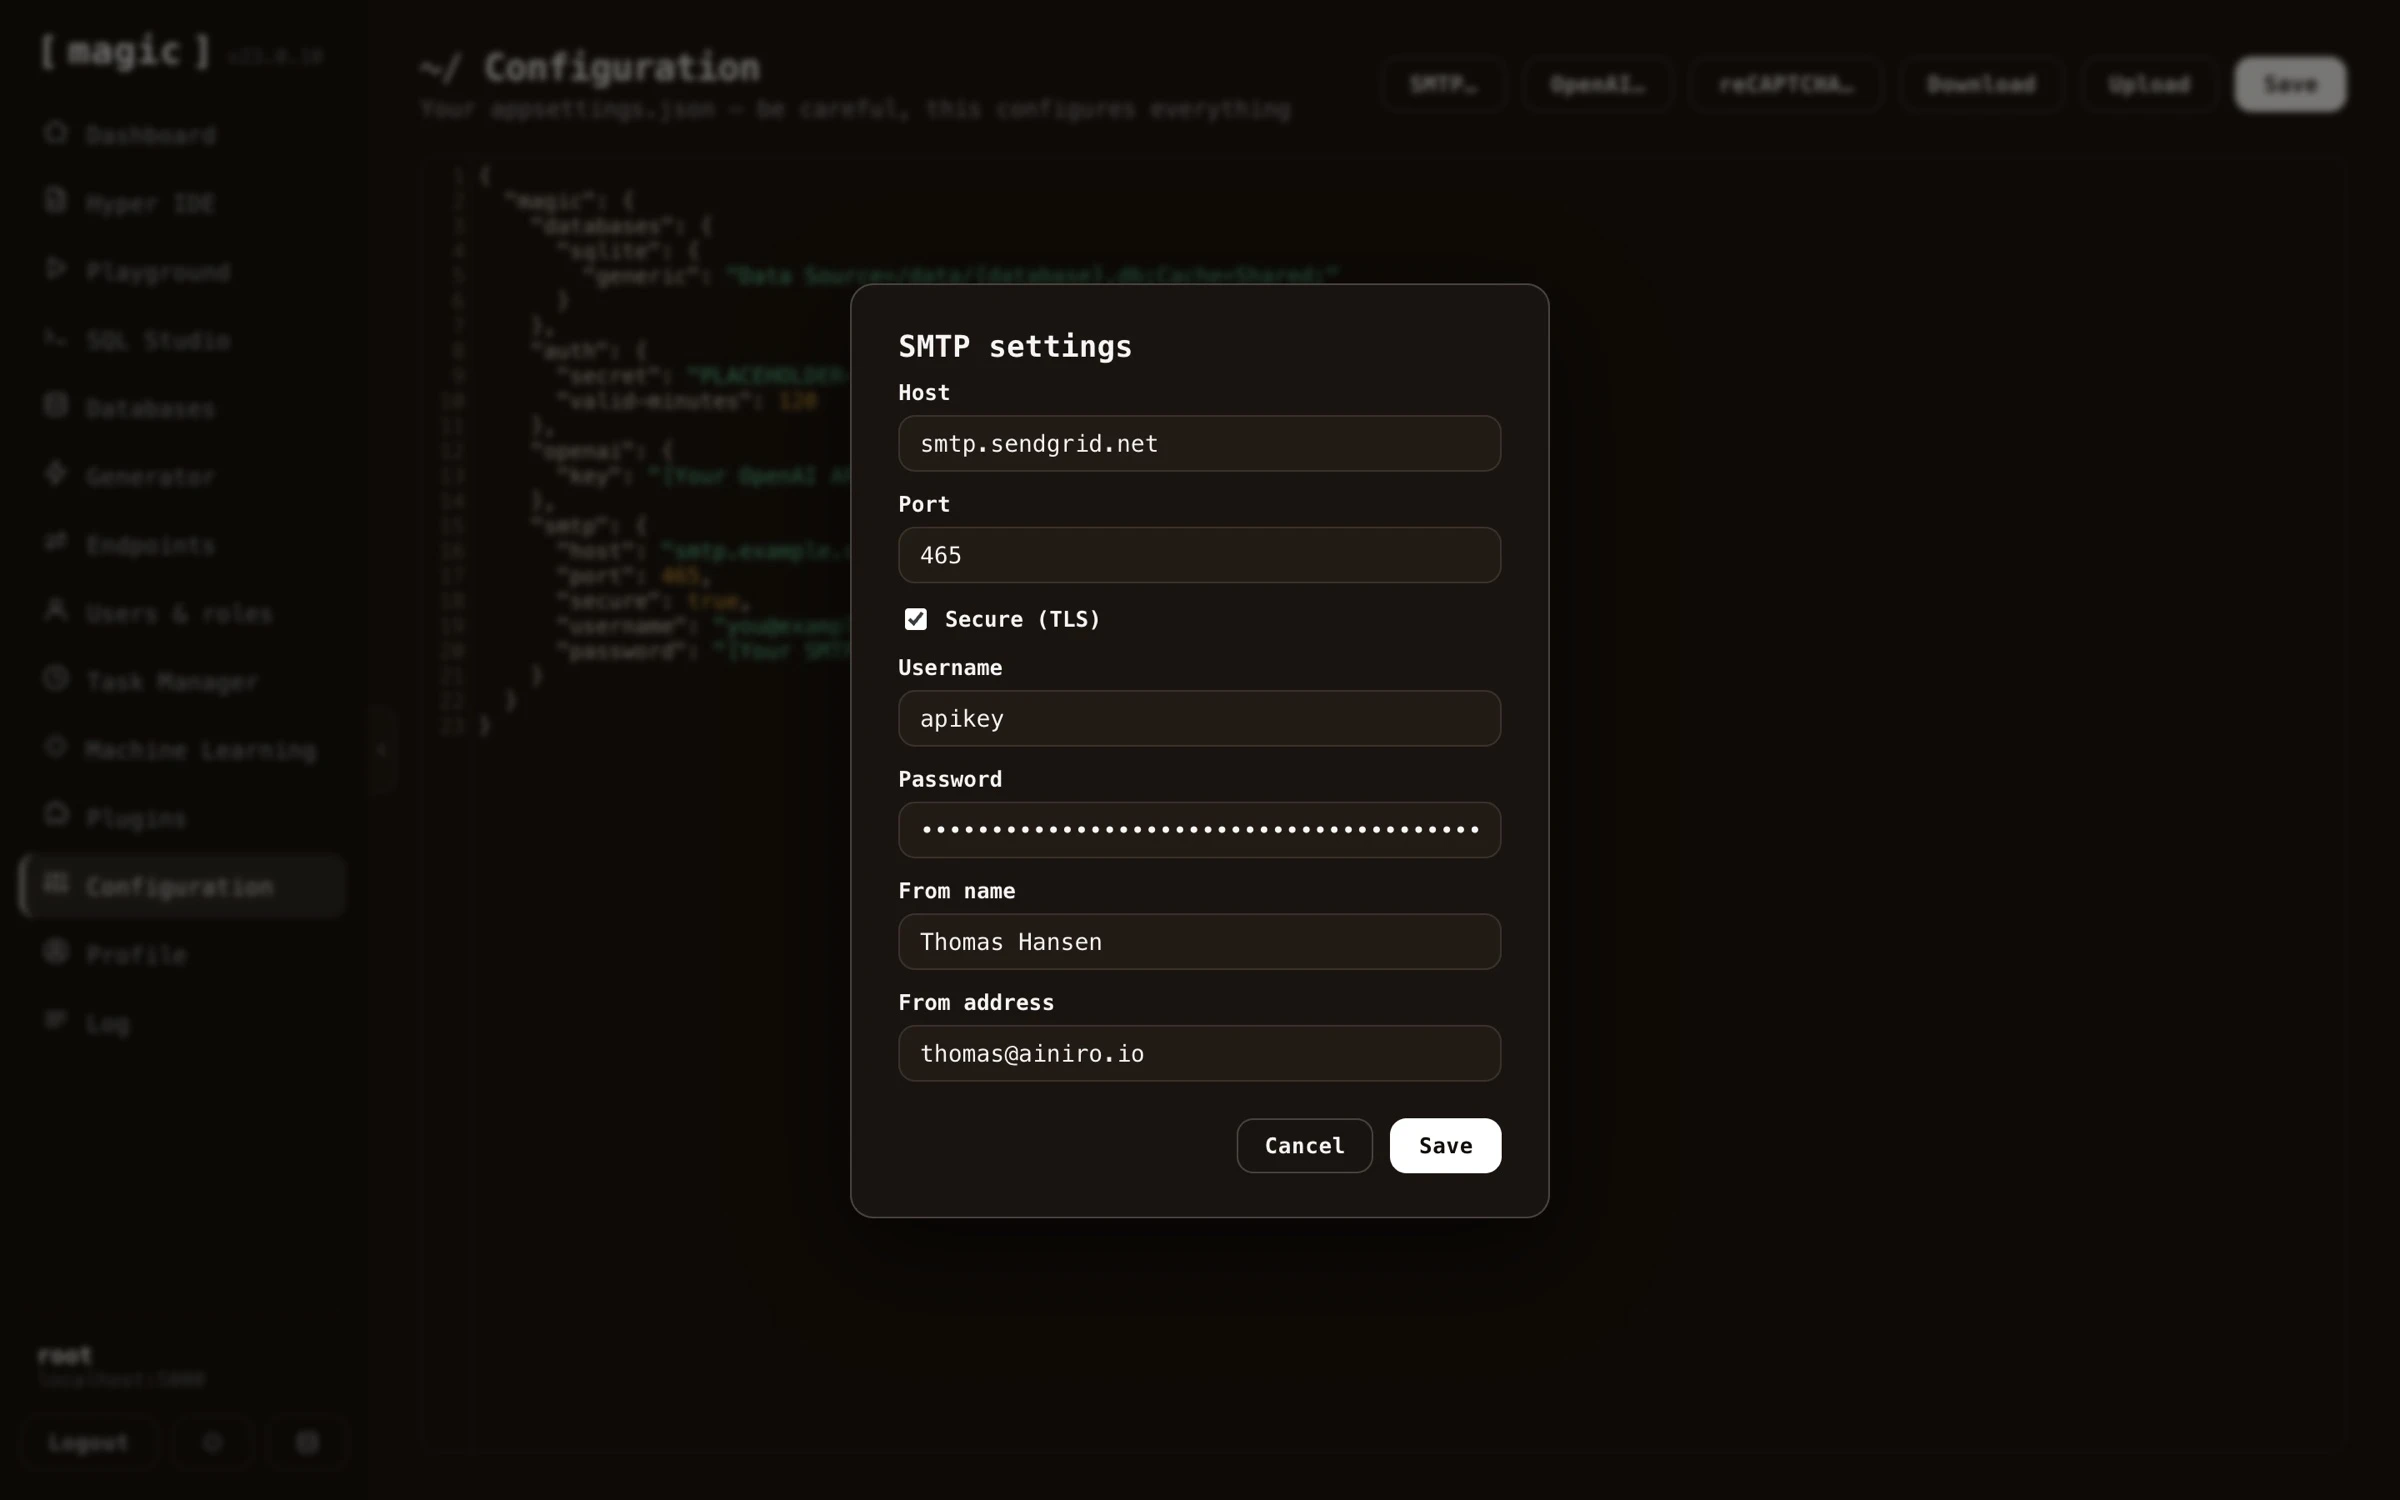Save the SMTP settings in the dialog
2400x1500 pixels.
(x=1445, y=1145)
